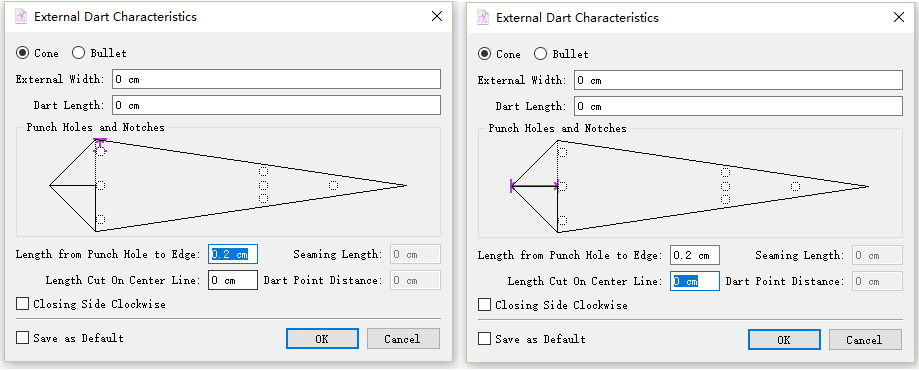Image resolution: width=919 pixels, height=370 pixels.
Task: Select Bullet radio in left dialog
Action: click(x=79, y=53)
